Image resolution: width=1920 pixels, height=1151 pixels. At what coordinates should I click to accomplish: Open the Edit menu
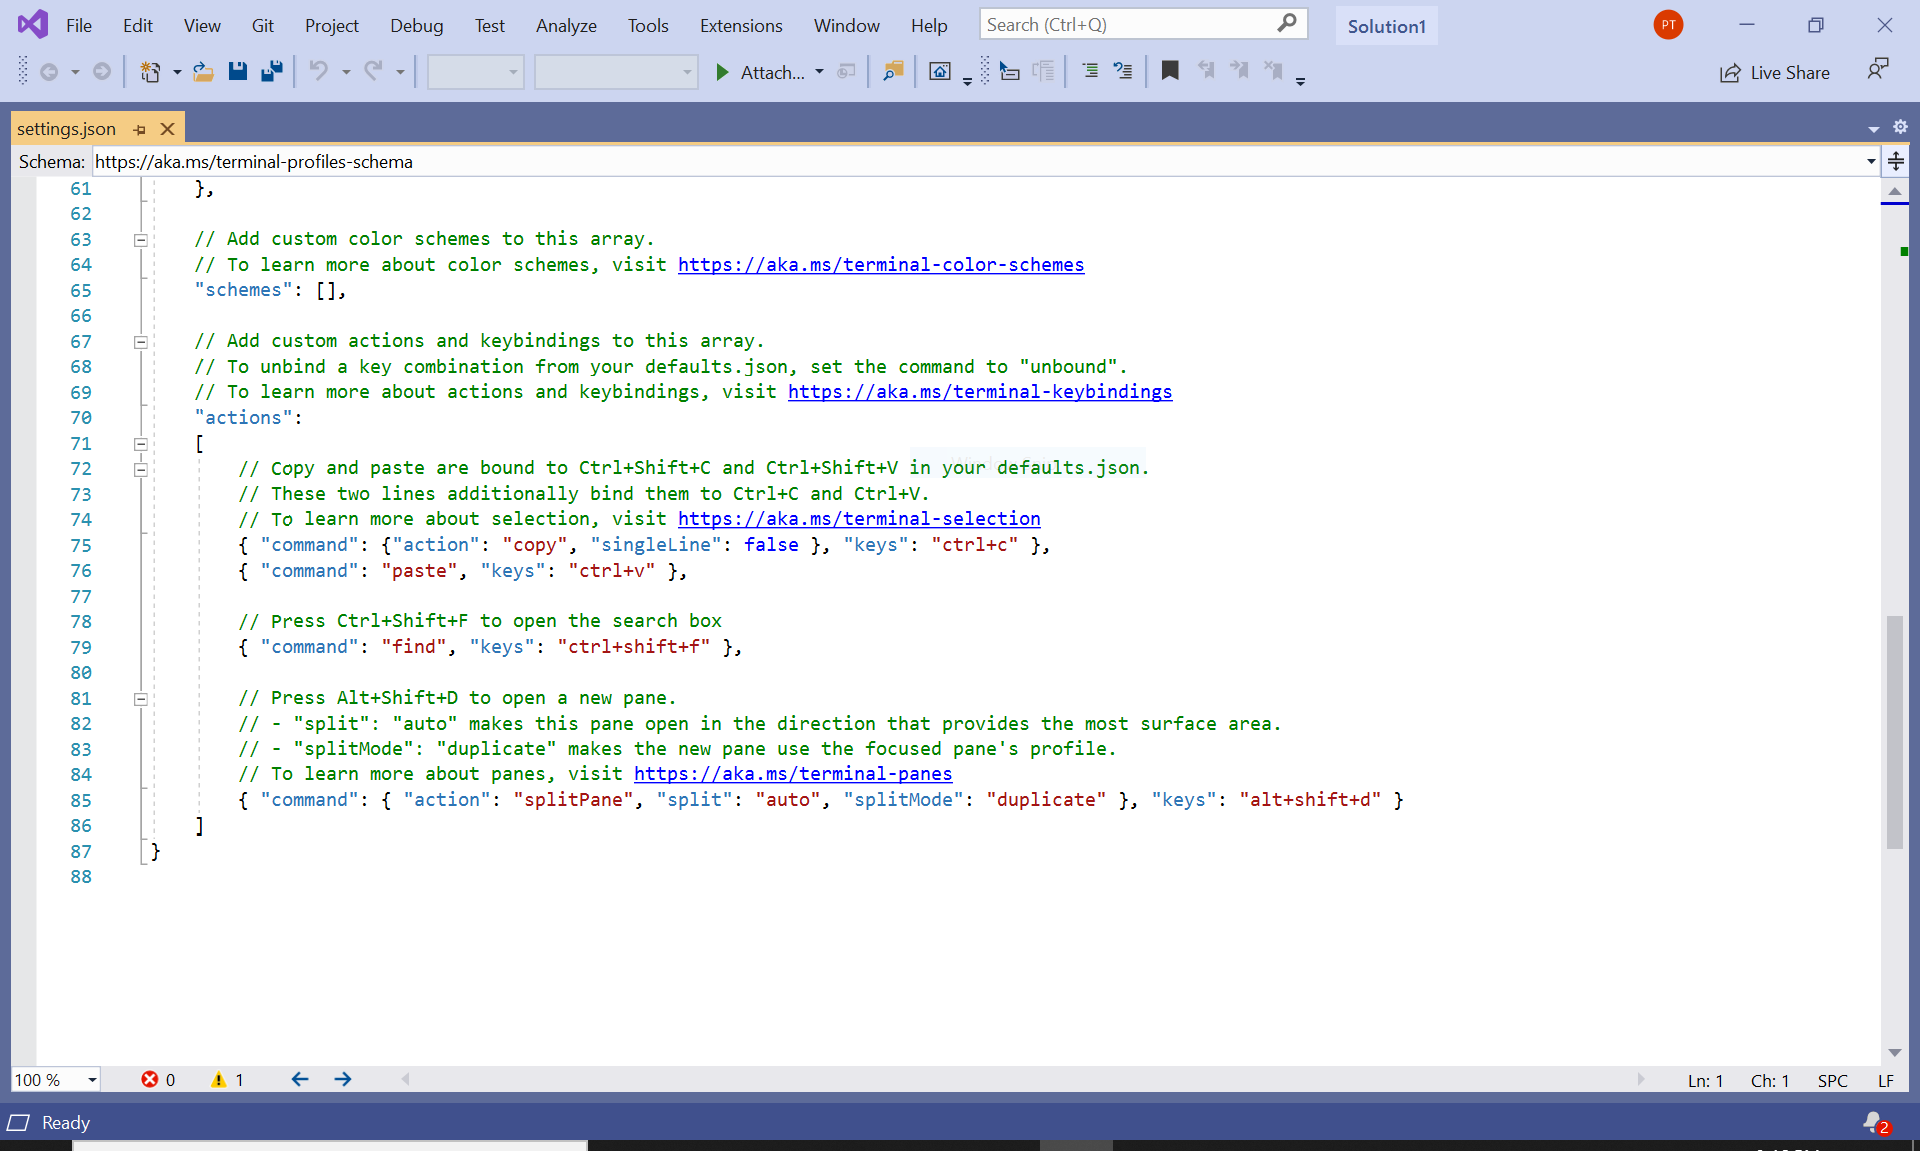(x=138, y=26)
